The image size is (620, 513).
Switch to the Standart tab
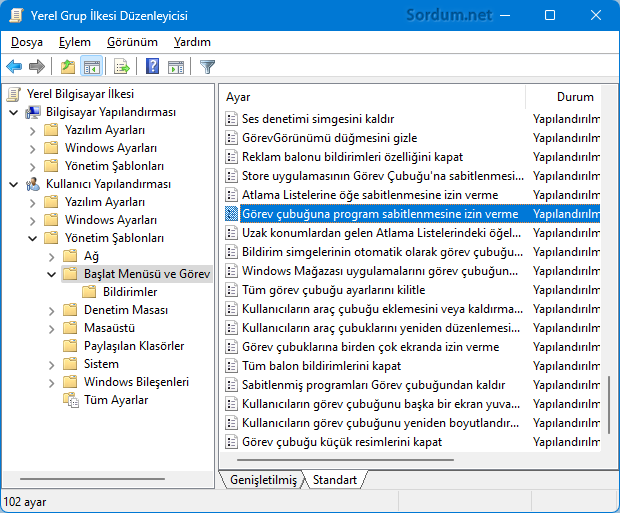coord(335,479)
